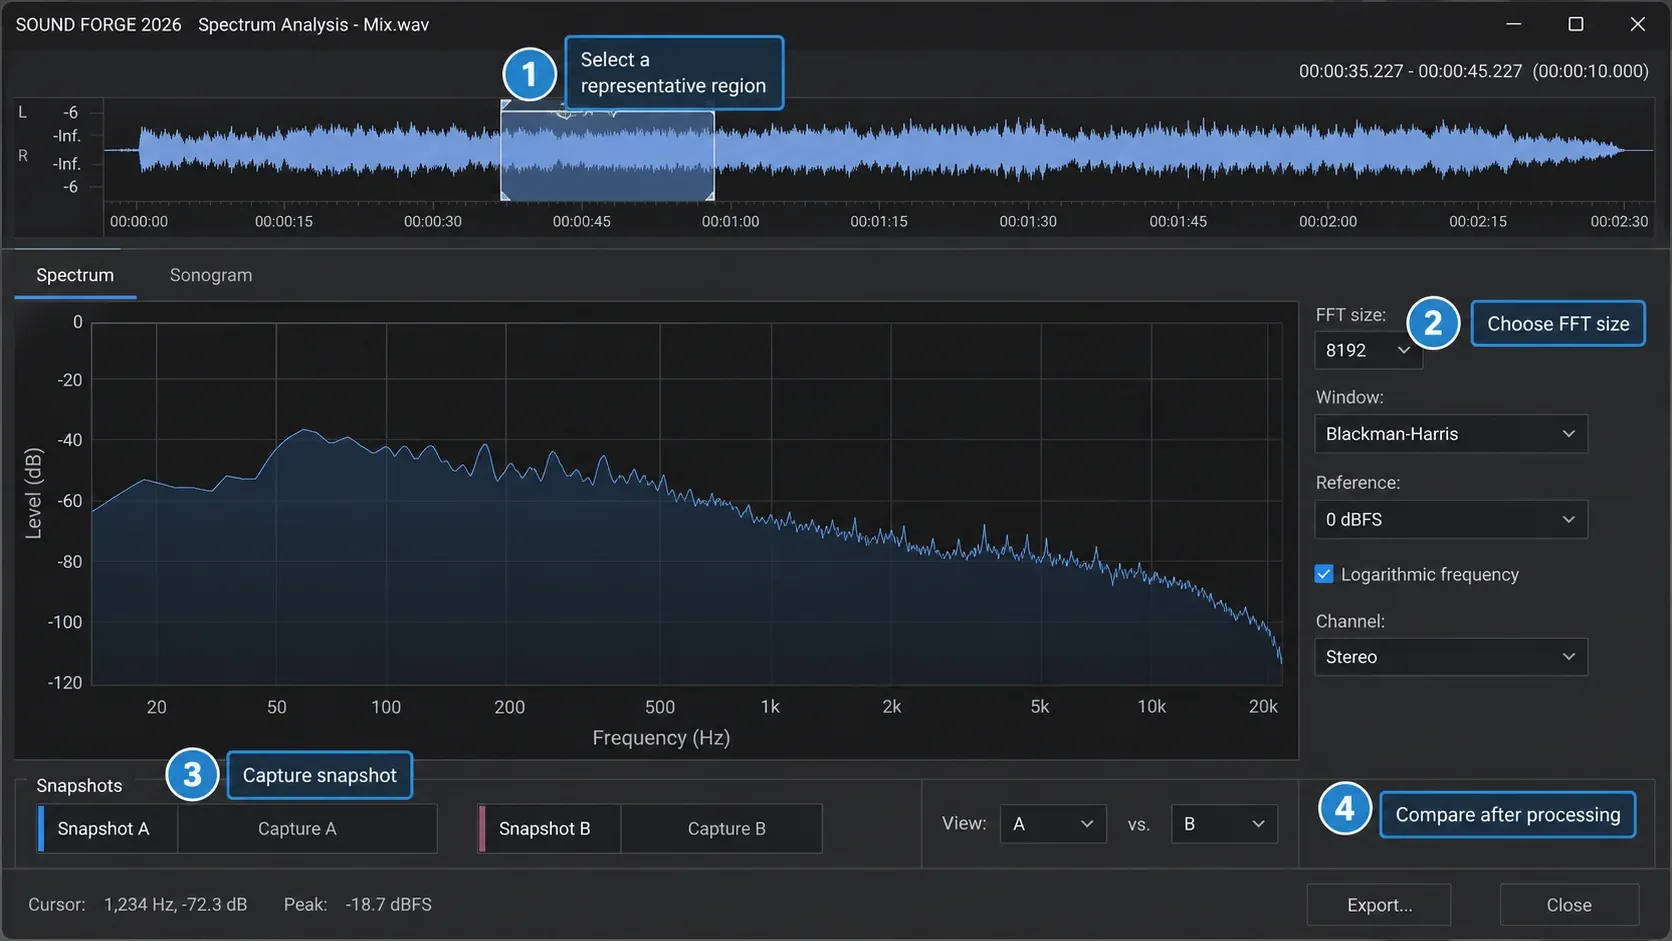1672x941 pixels.
Task: Uncheck the Logarithmic frequency checkbox
Action: pos(1324,574)
